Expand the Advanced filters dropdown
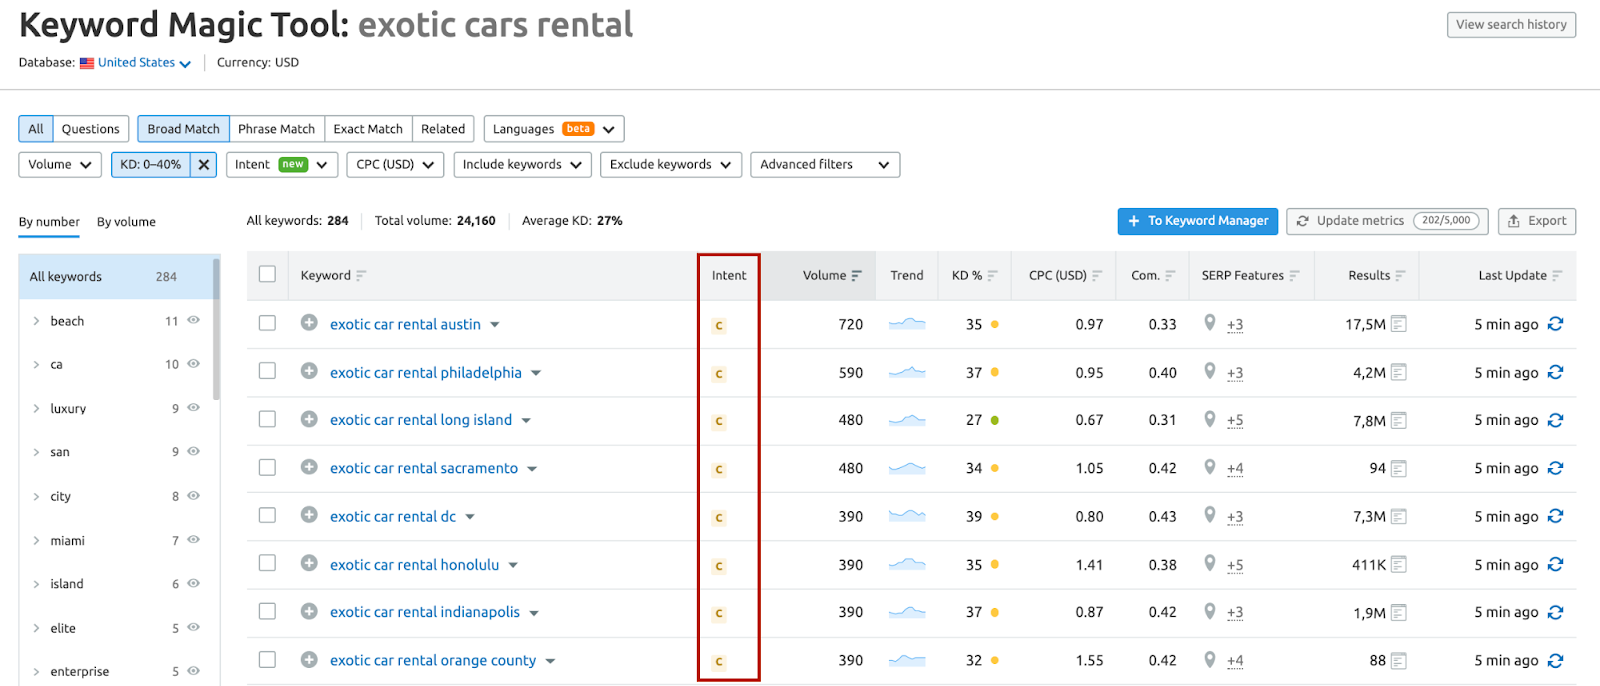The image size is (1600, 686). pos(824,165)
